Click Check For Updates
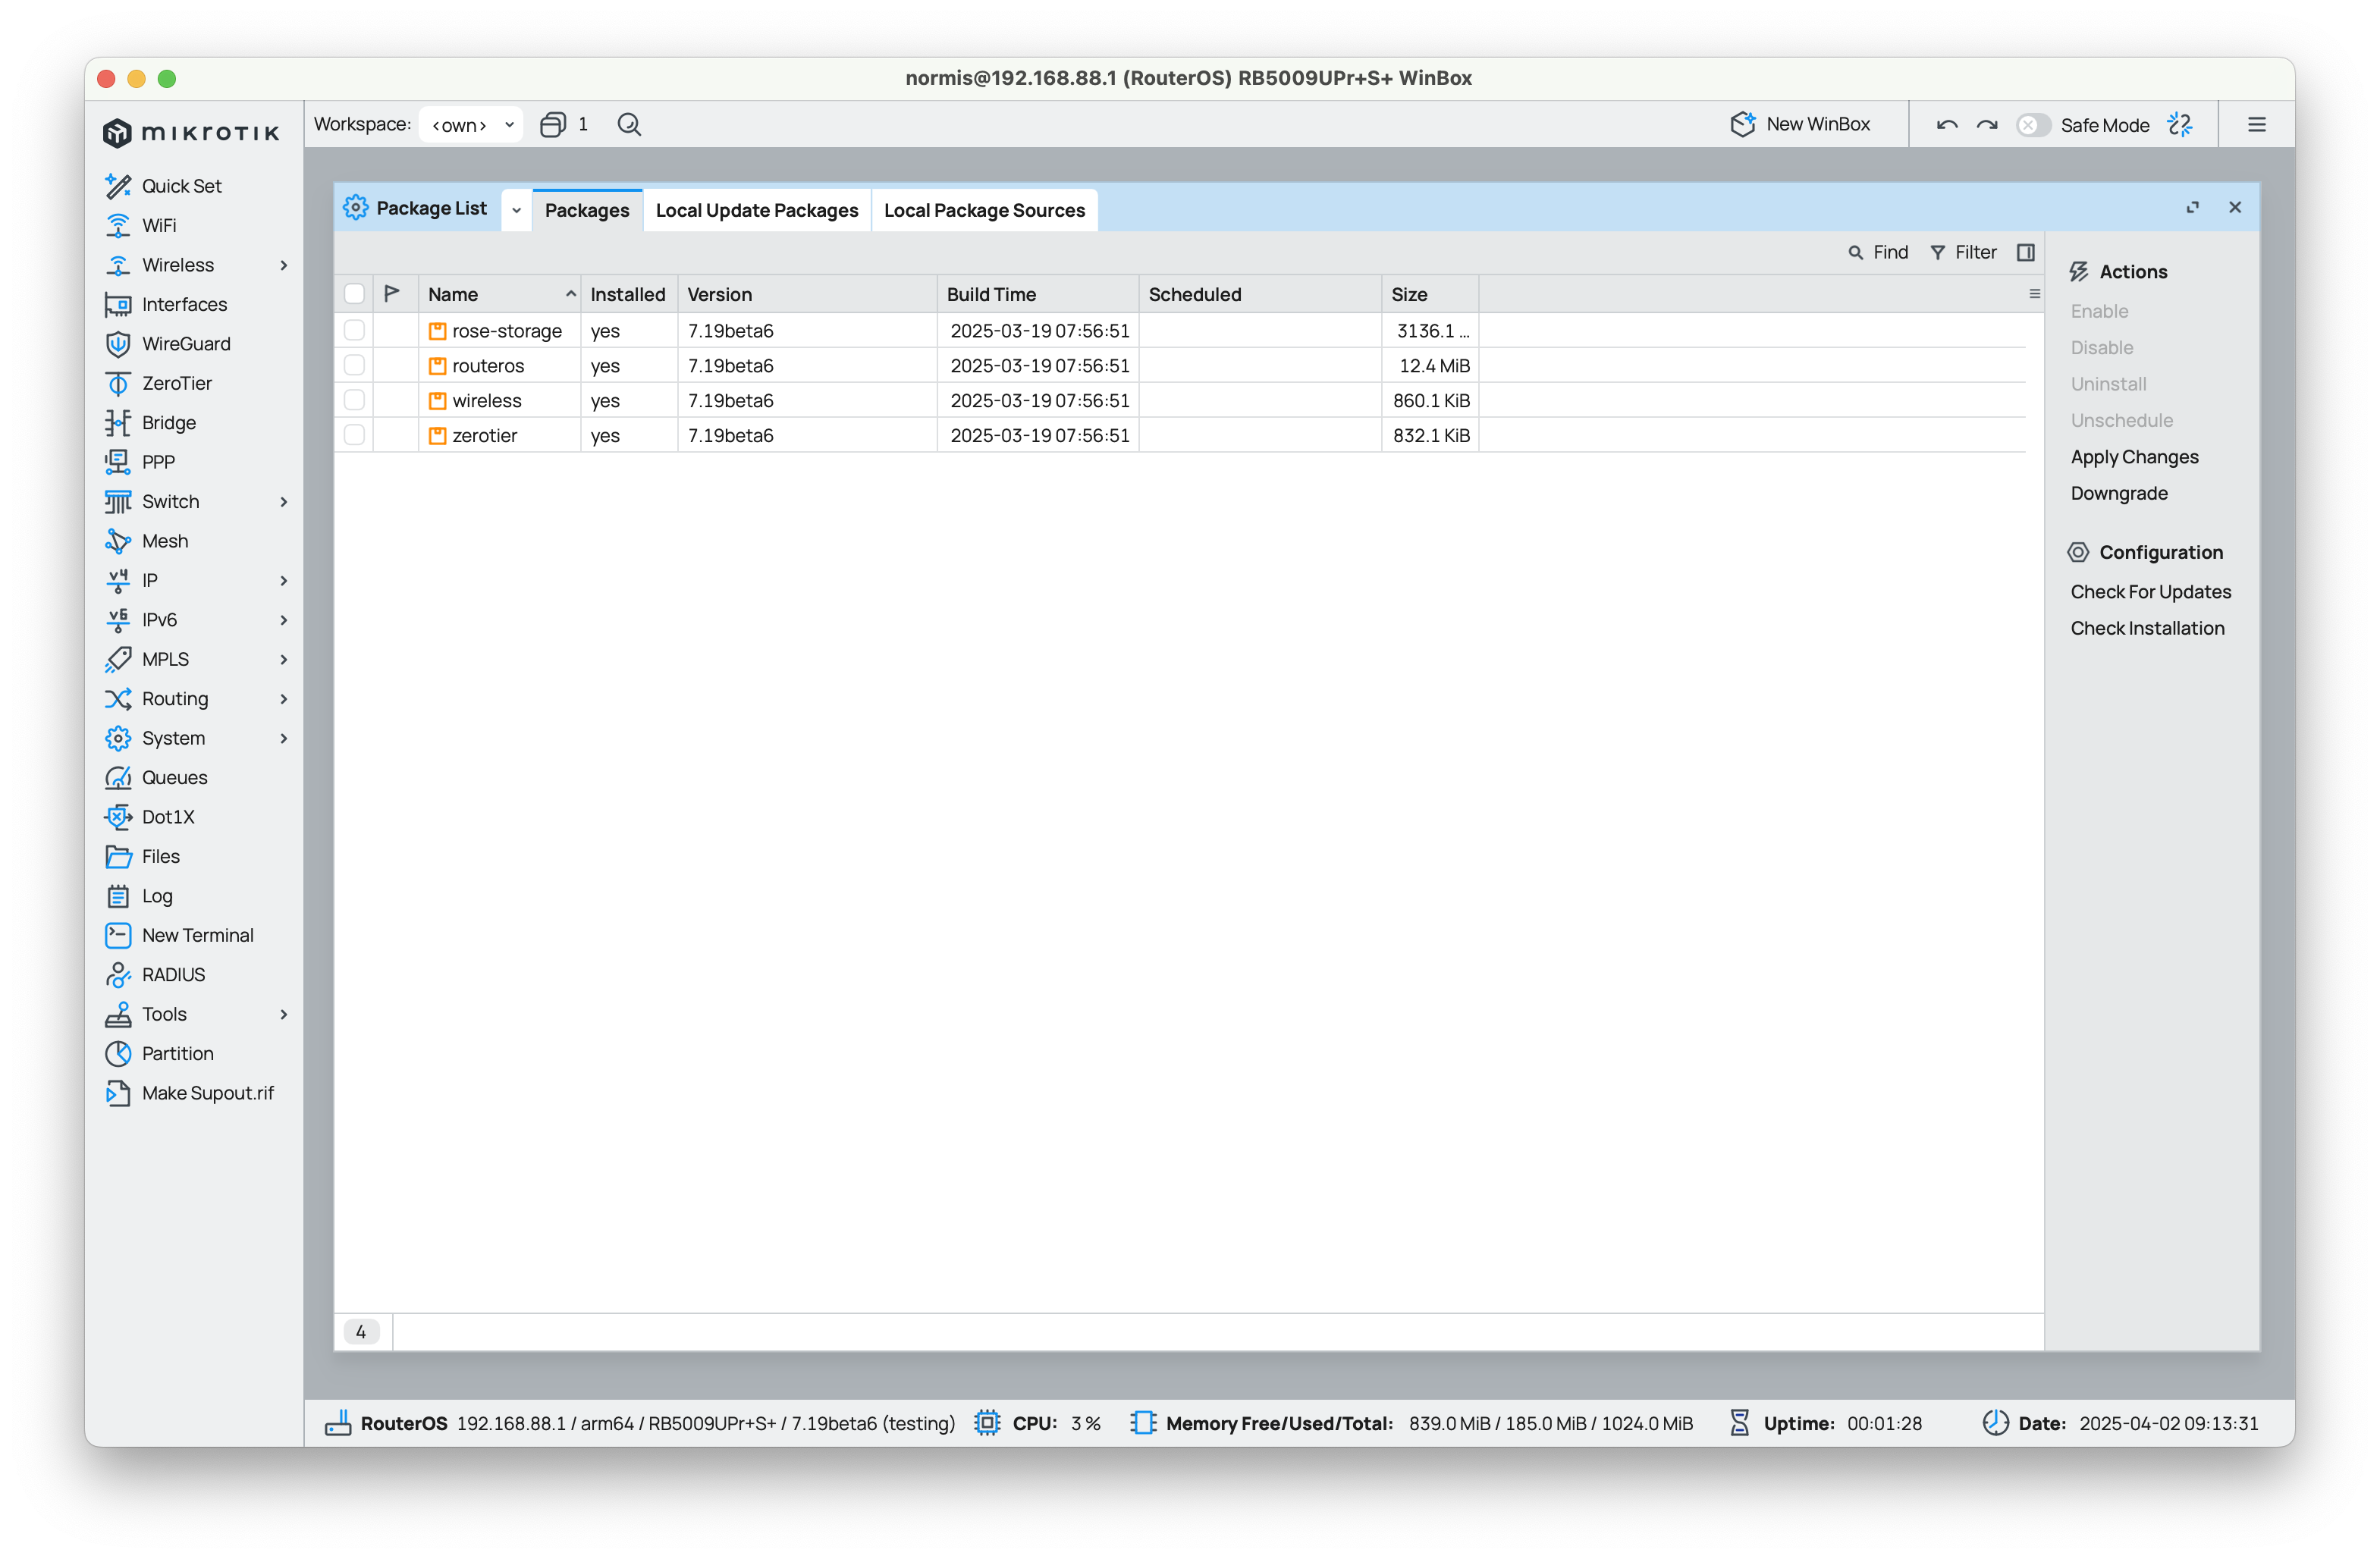The image size is (2380, 1559). point(2150,591)
